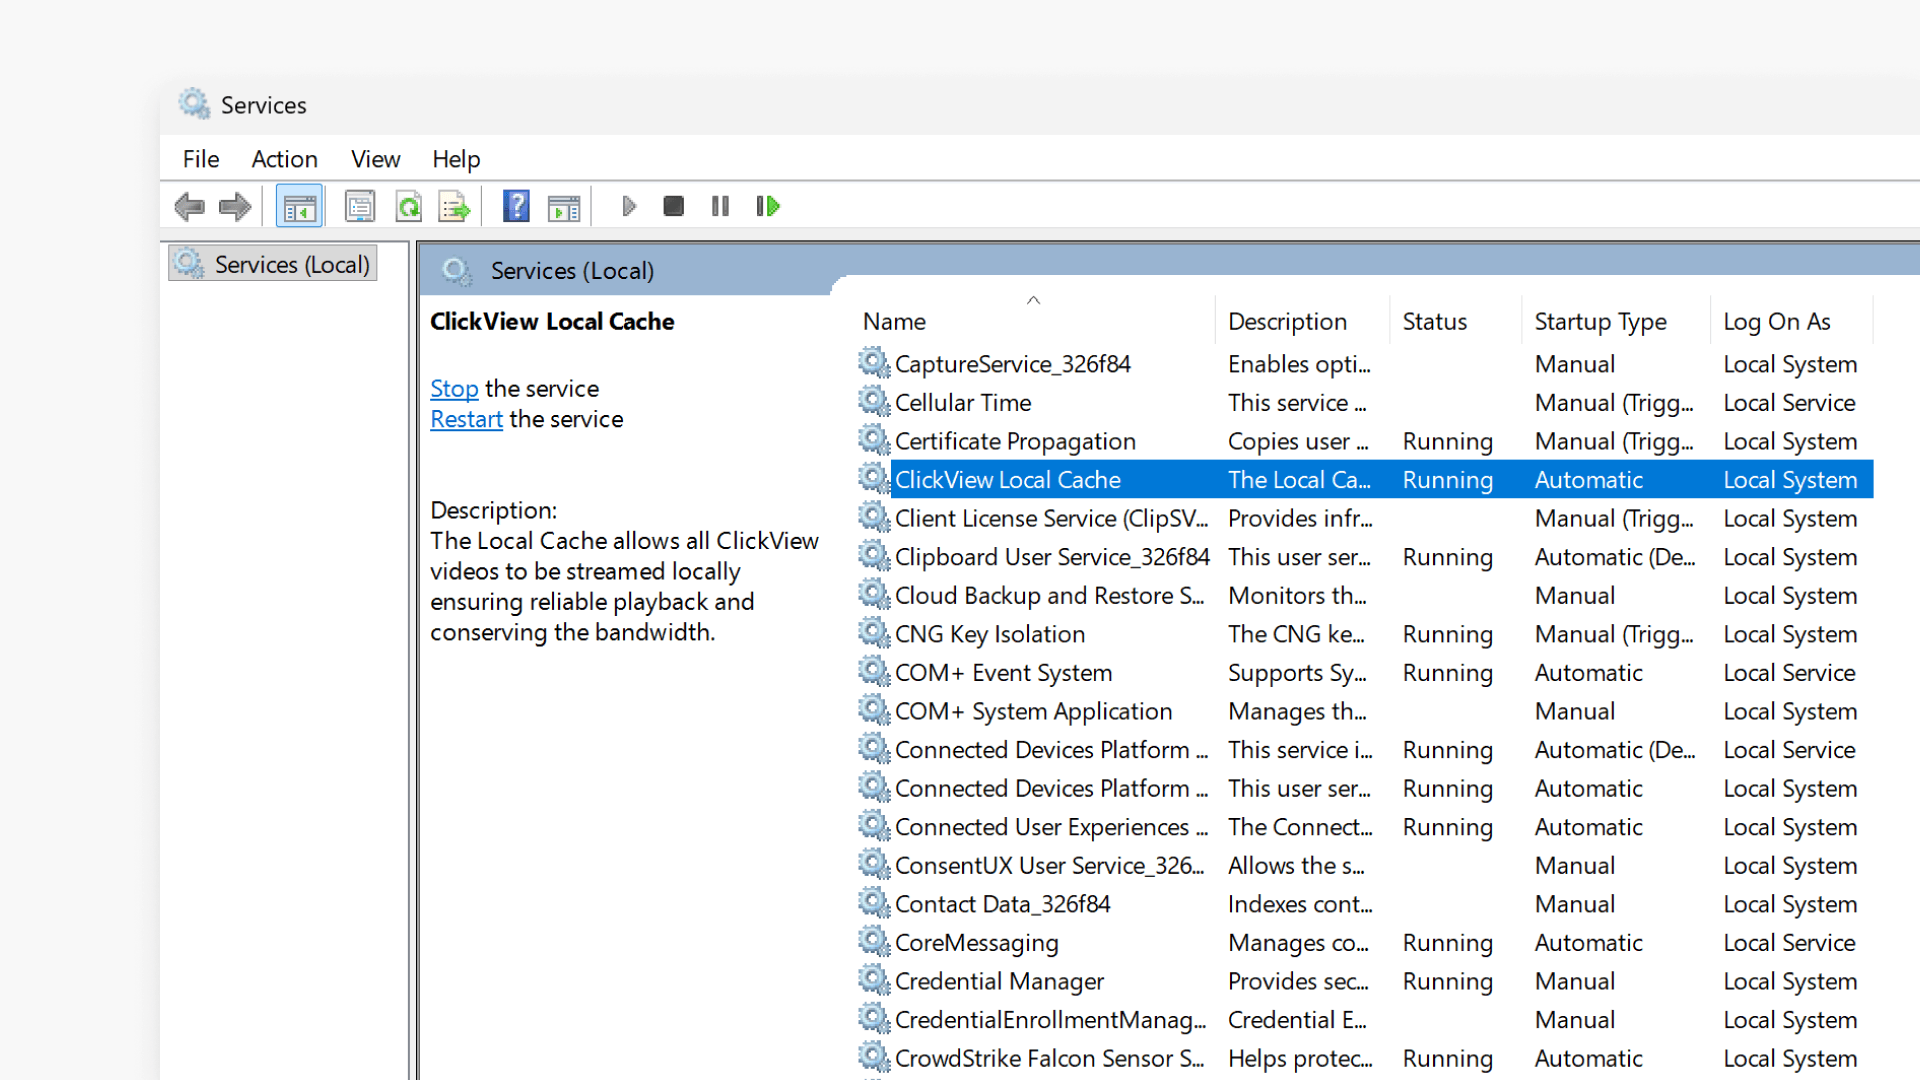Open the View menu
Viewport: 1920px width, 1080px height.
click(375, 159)
